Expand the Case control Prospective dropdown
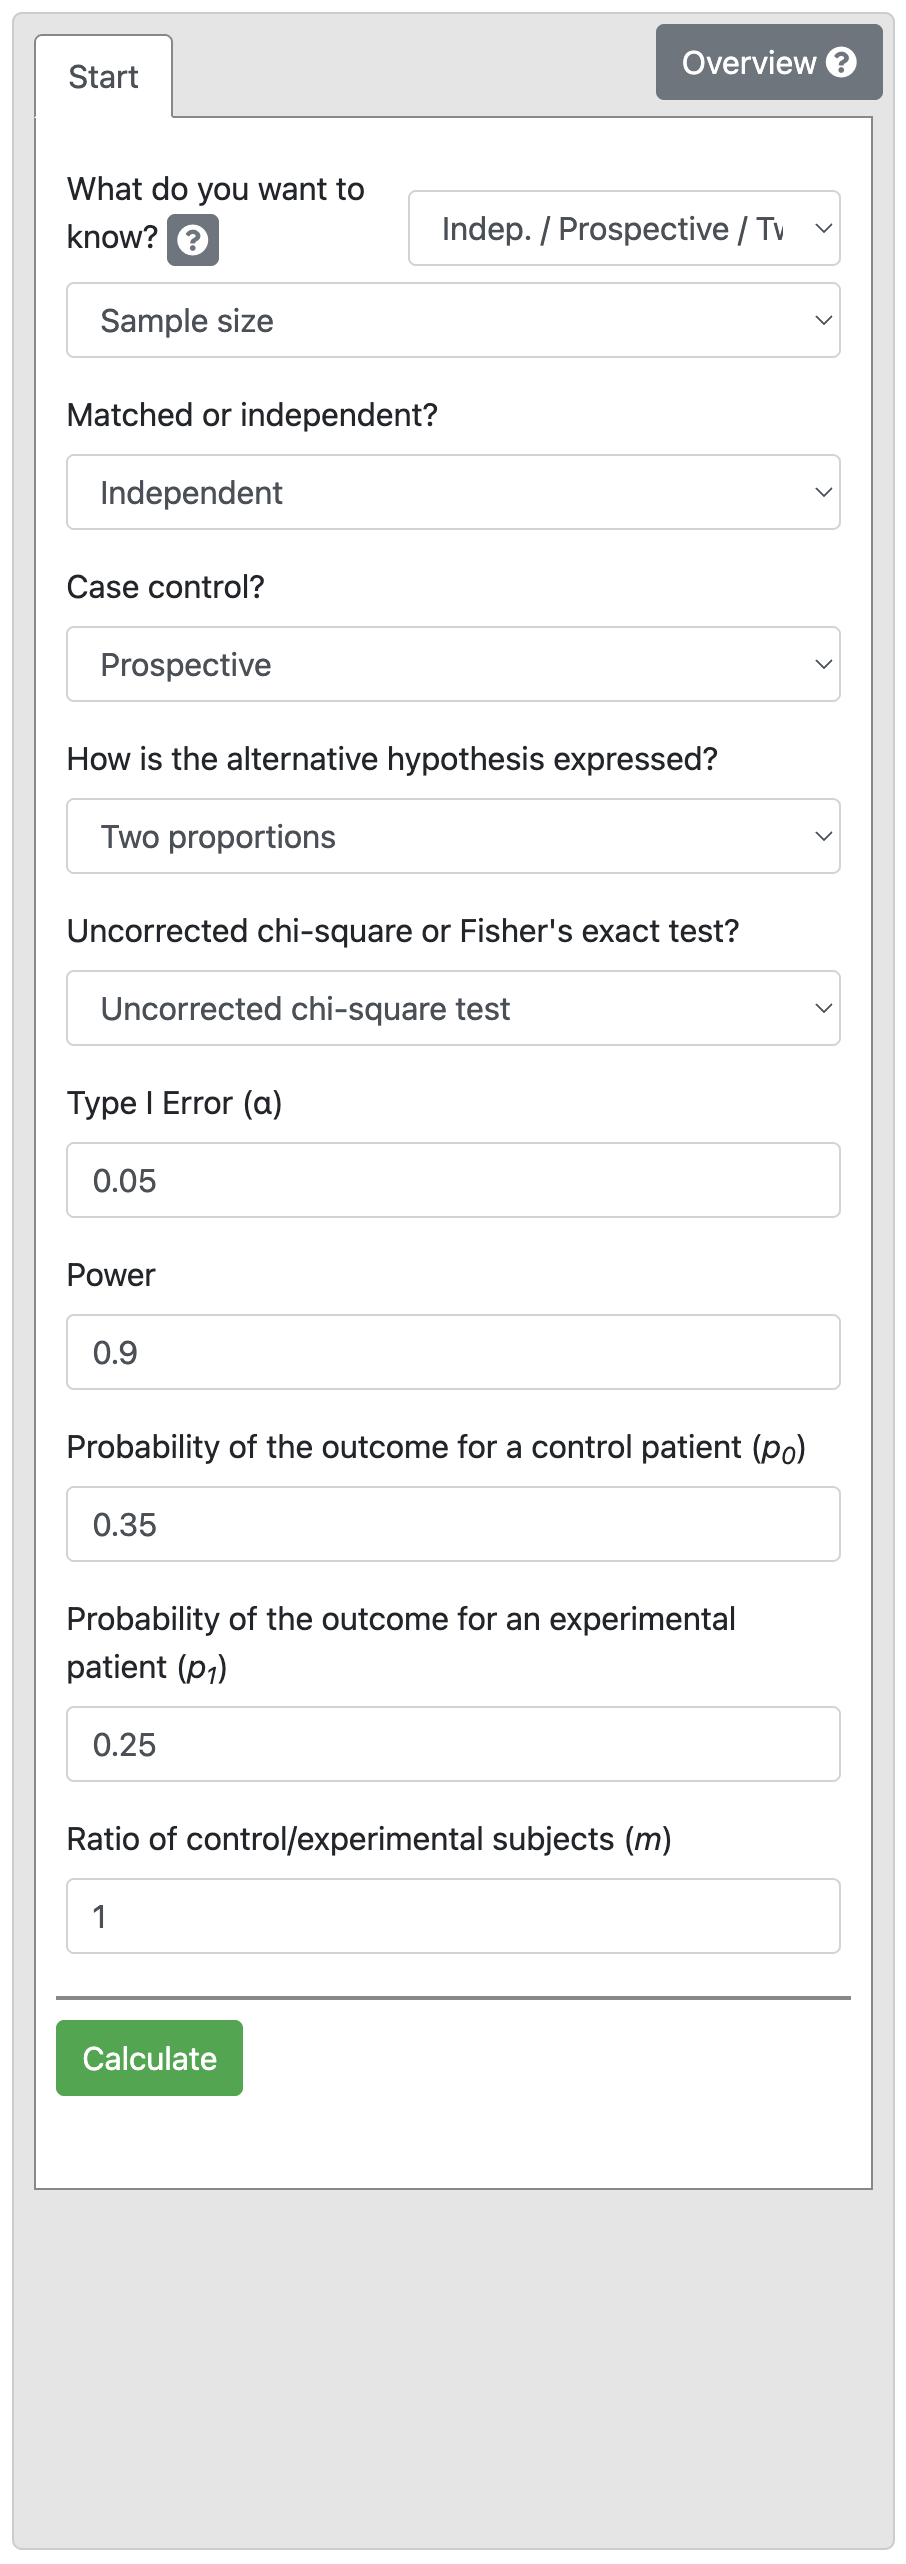906x2564 pixels. click(x=452, y=665)
